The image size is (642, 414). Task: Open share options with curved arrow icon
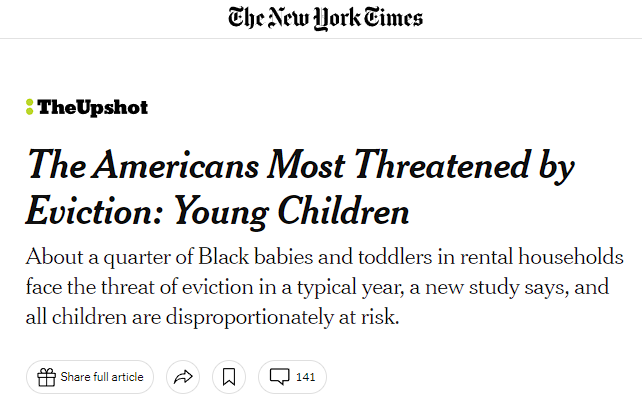(x=183, y=377)
